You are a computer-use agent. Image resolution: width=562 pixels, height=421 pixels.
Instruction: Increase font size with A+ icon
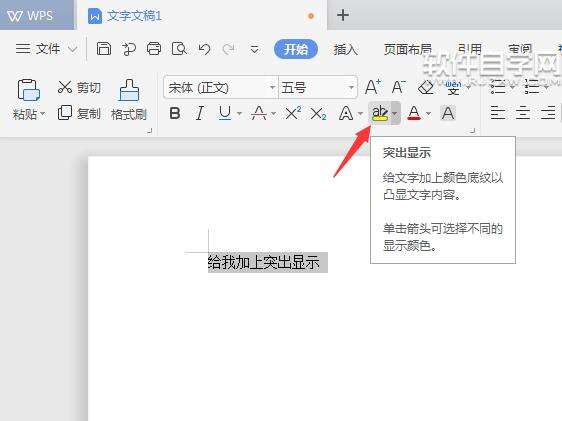[x=373, y=87]
